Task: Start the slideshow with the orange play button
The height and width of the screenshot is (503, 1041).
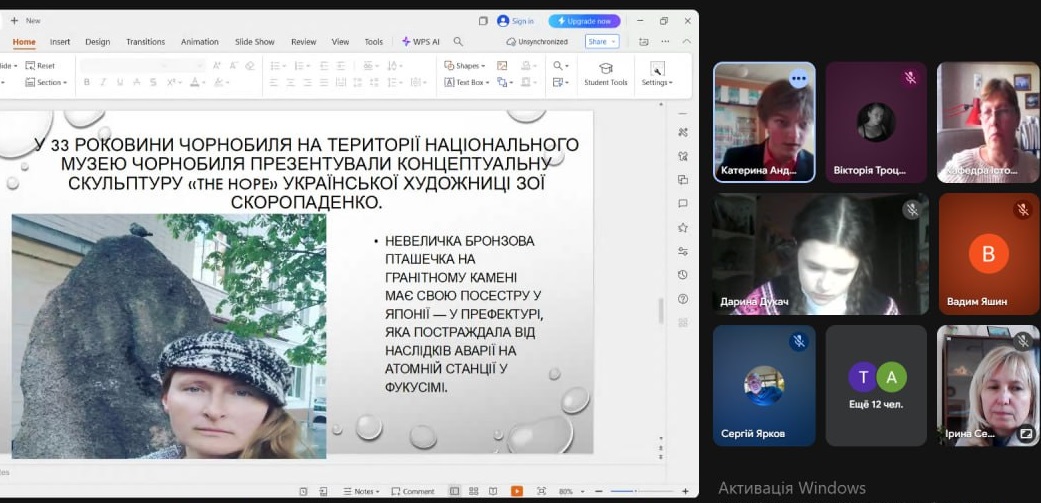Action: [x=516, y=491]
